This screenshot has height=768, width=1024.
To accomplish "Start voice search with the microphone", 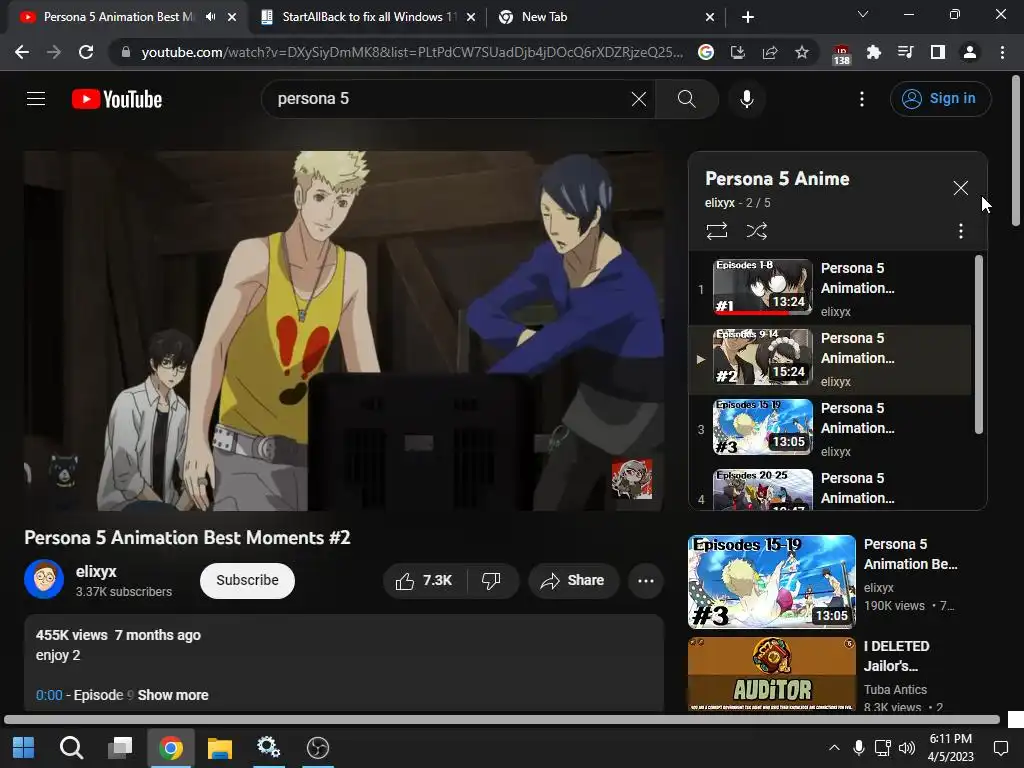I will 746,99.
